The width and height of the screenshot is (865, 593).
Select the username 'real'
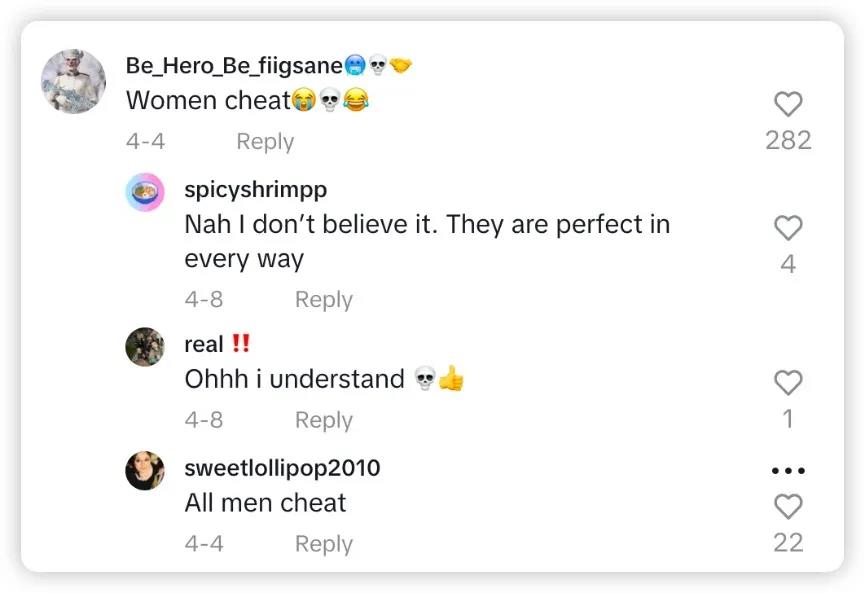point(204,345)
